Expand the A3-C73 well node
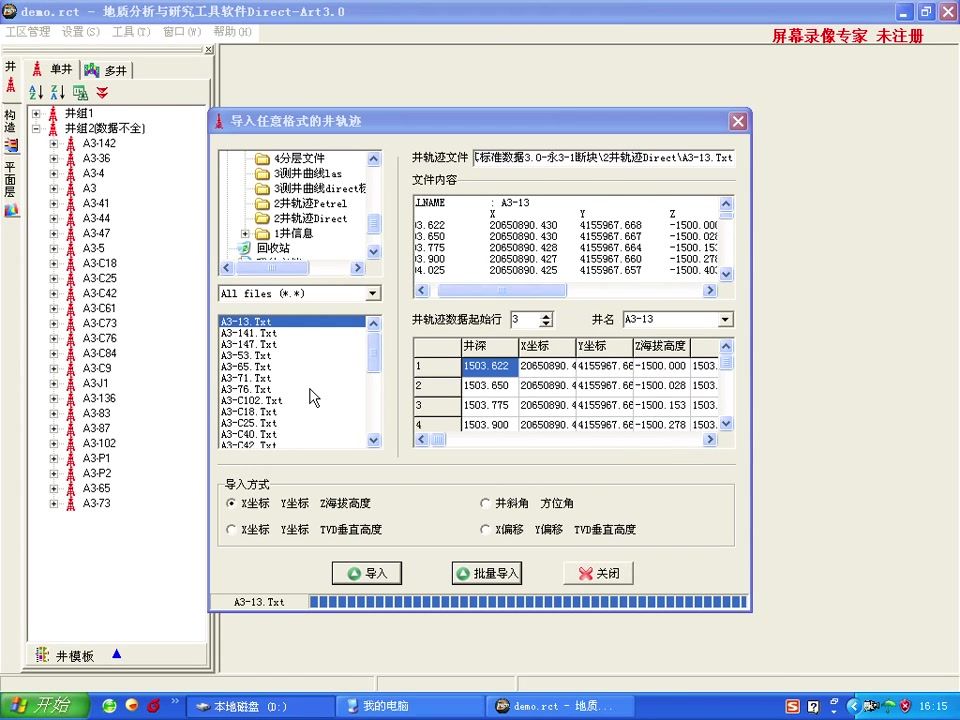 tap(54, 324)
